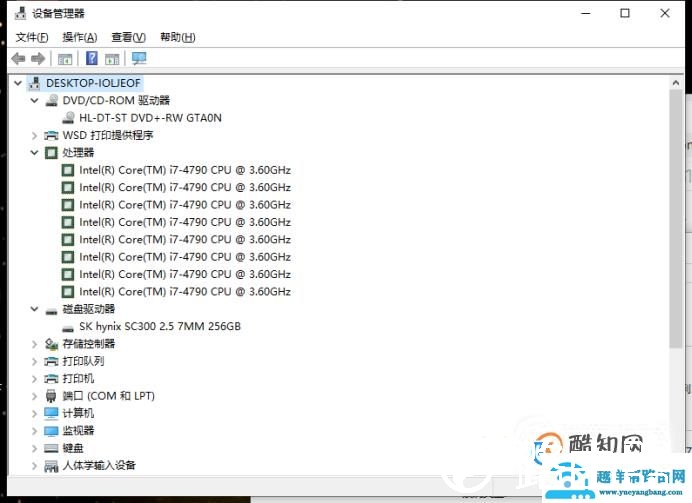Click the show/hide console tree toolbar icon

click(x=65, y=59)
